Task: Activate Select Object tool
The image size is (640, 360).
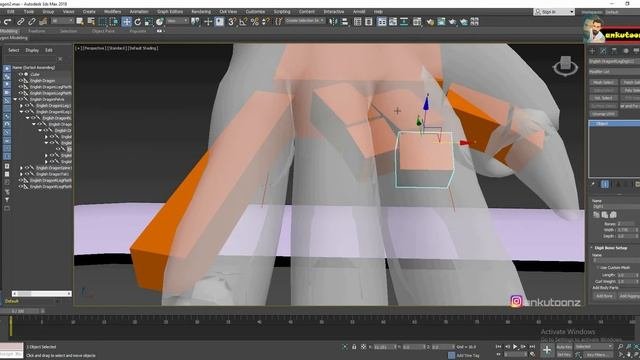Action: click(80, 22)
